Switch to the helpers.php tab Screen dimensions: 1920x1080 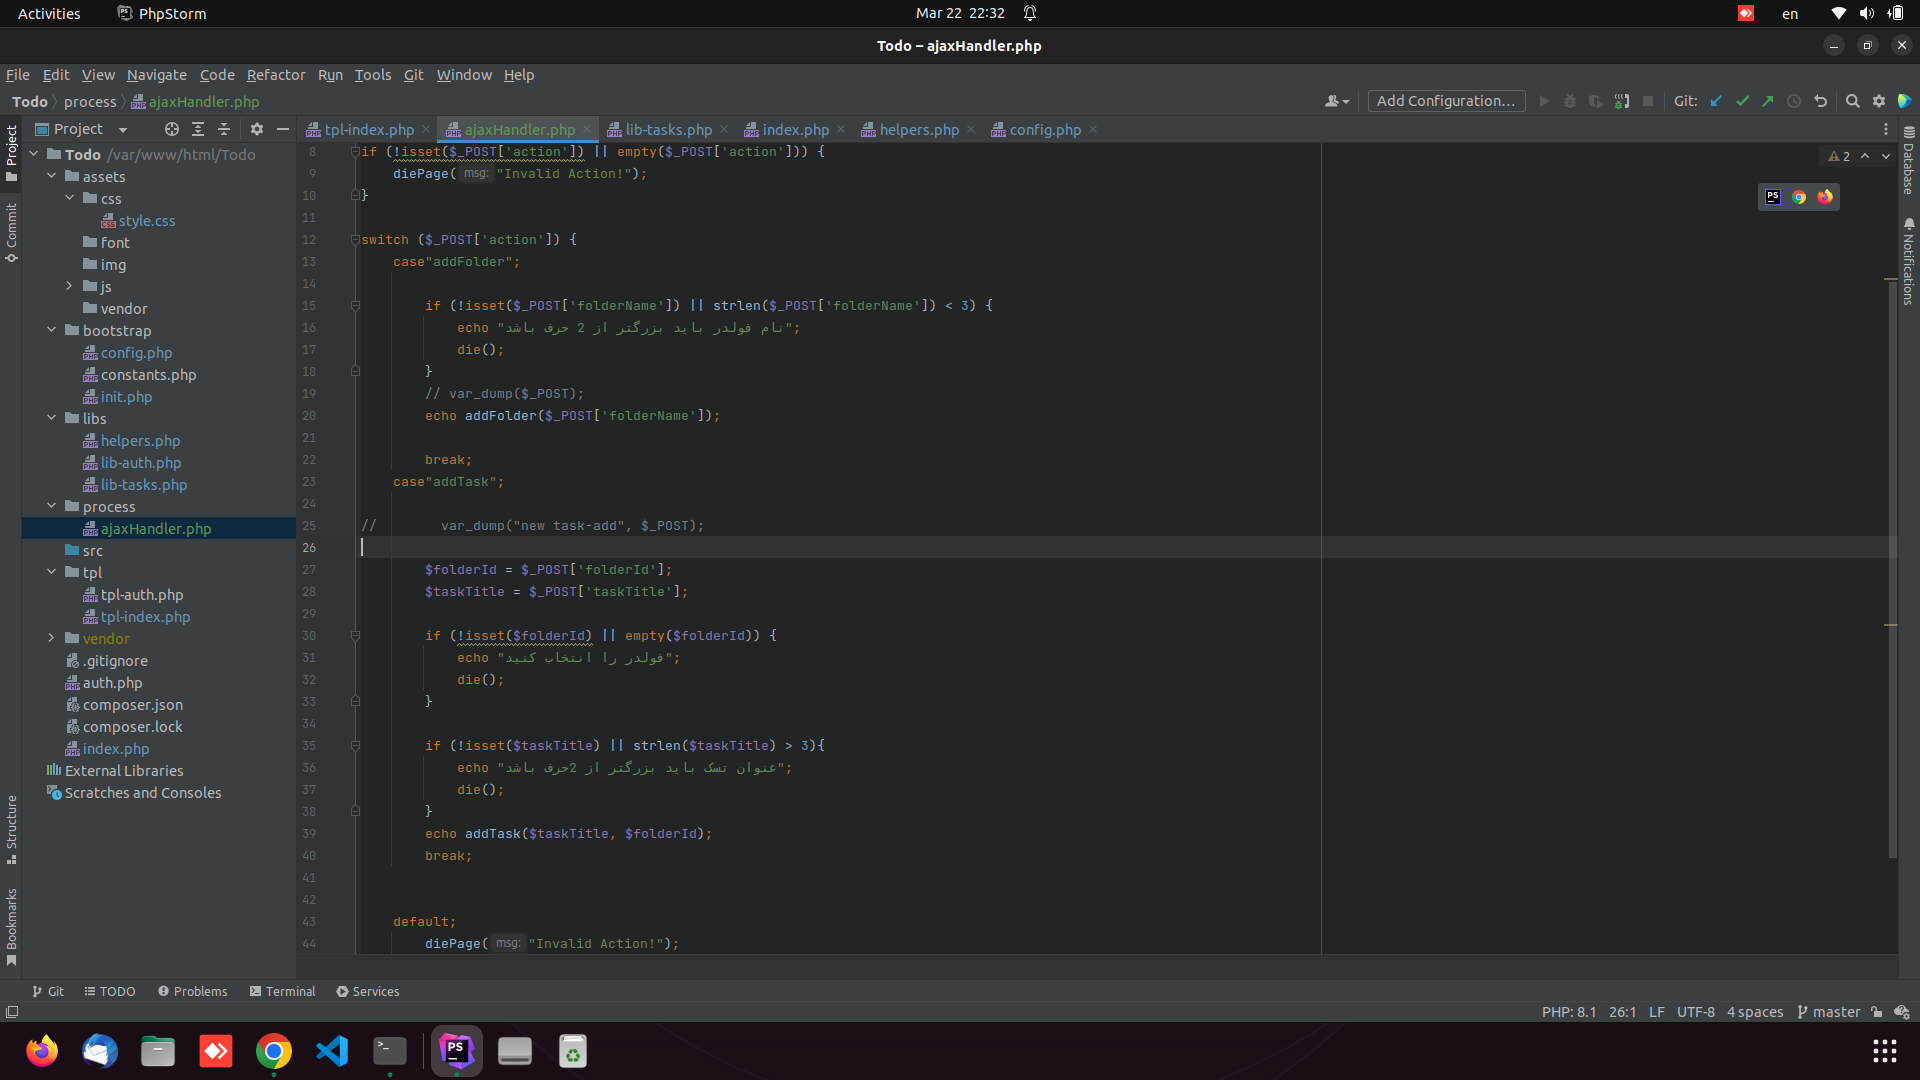919,128
